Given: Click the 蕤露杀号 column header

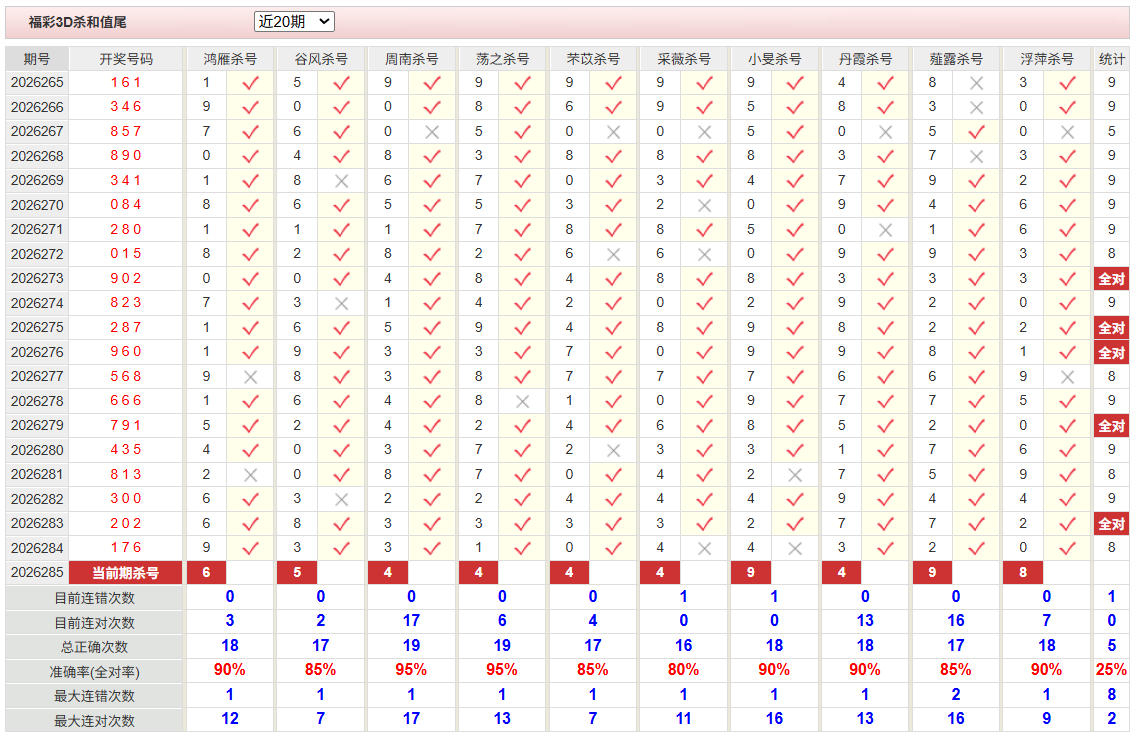Looking at the screenshot, I should [956, 59].
